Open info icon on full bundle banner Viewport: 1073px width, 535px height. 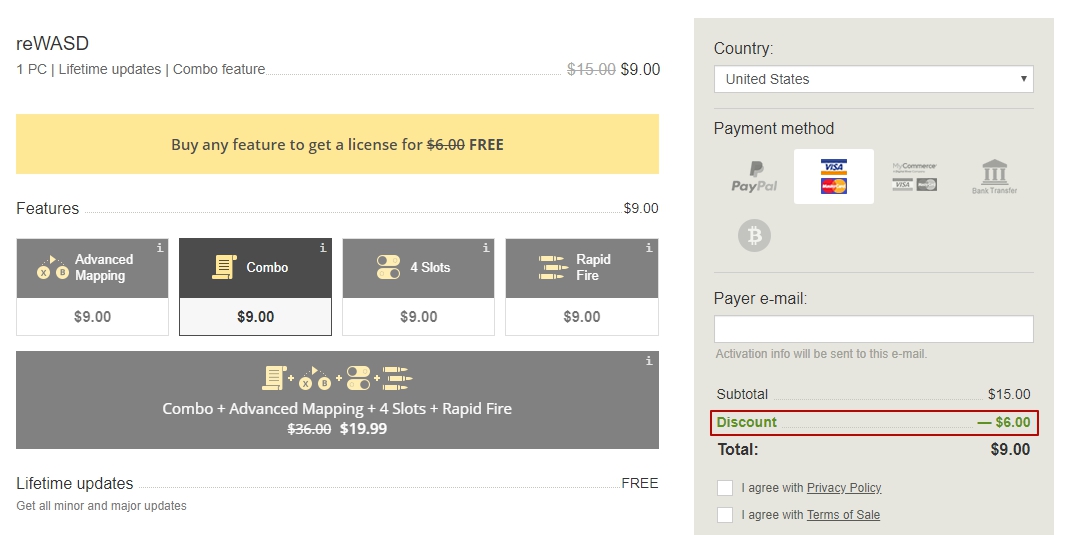[648, 361]
